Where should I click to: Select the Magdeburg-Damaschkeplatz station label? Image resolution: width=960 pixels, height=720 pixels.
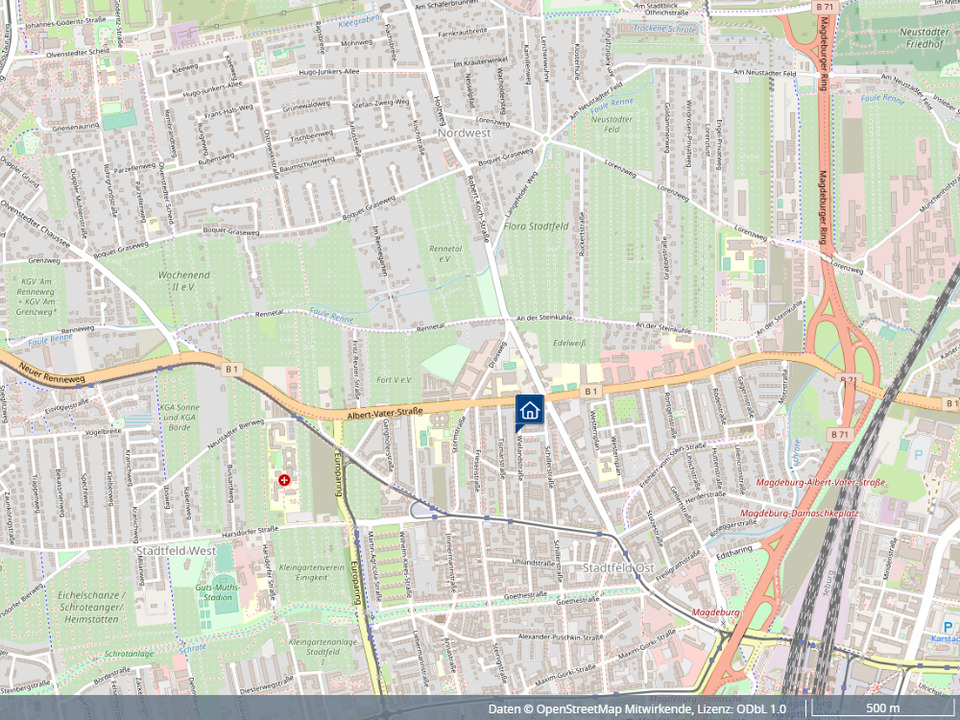pyautogui.click(x=809, y=512)
